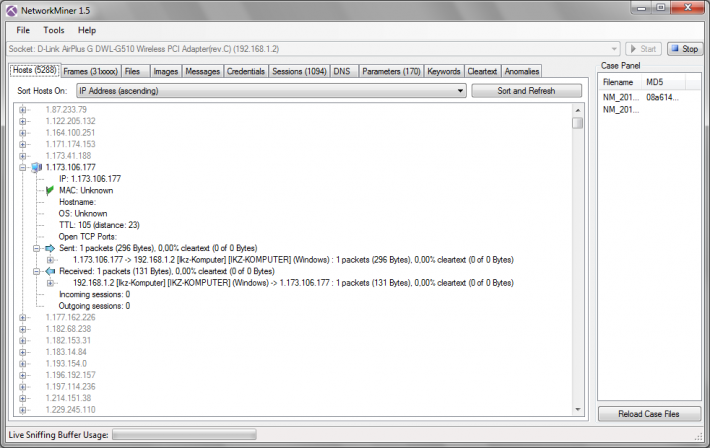710x448 pixels.
Task: Switch to the Sessions (1094) tab
Action: coord(299,72)
